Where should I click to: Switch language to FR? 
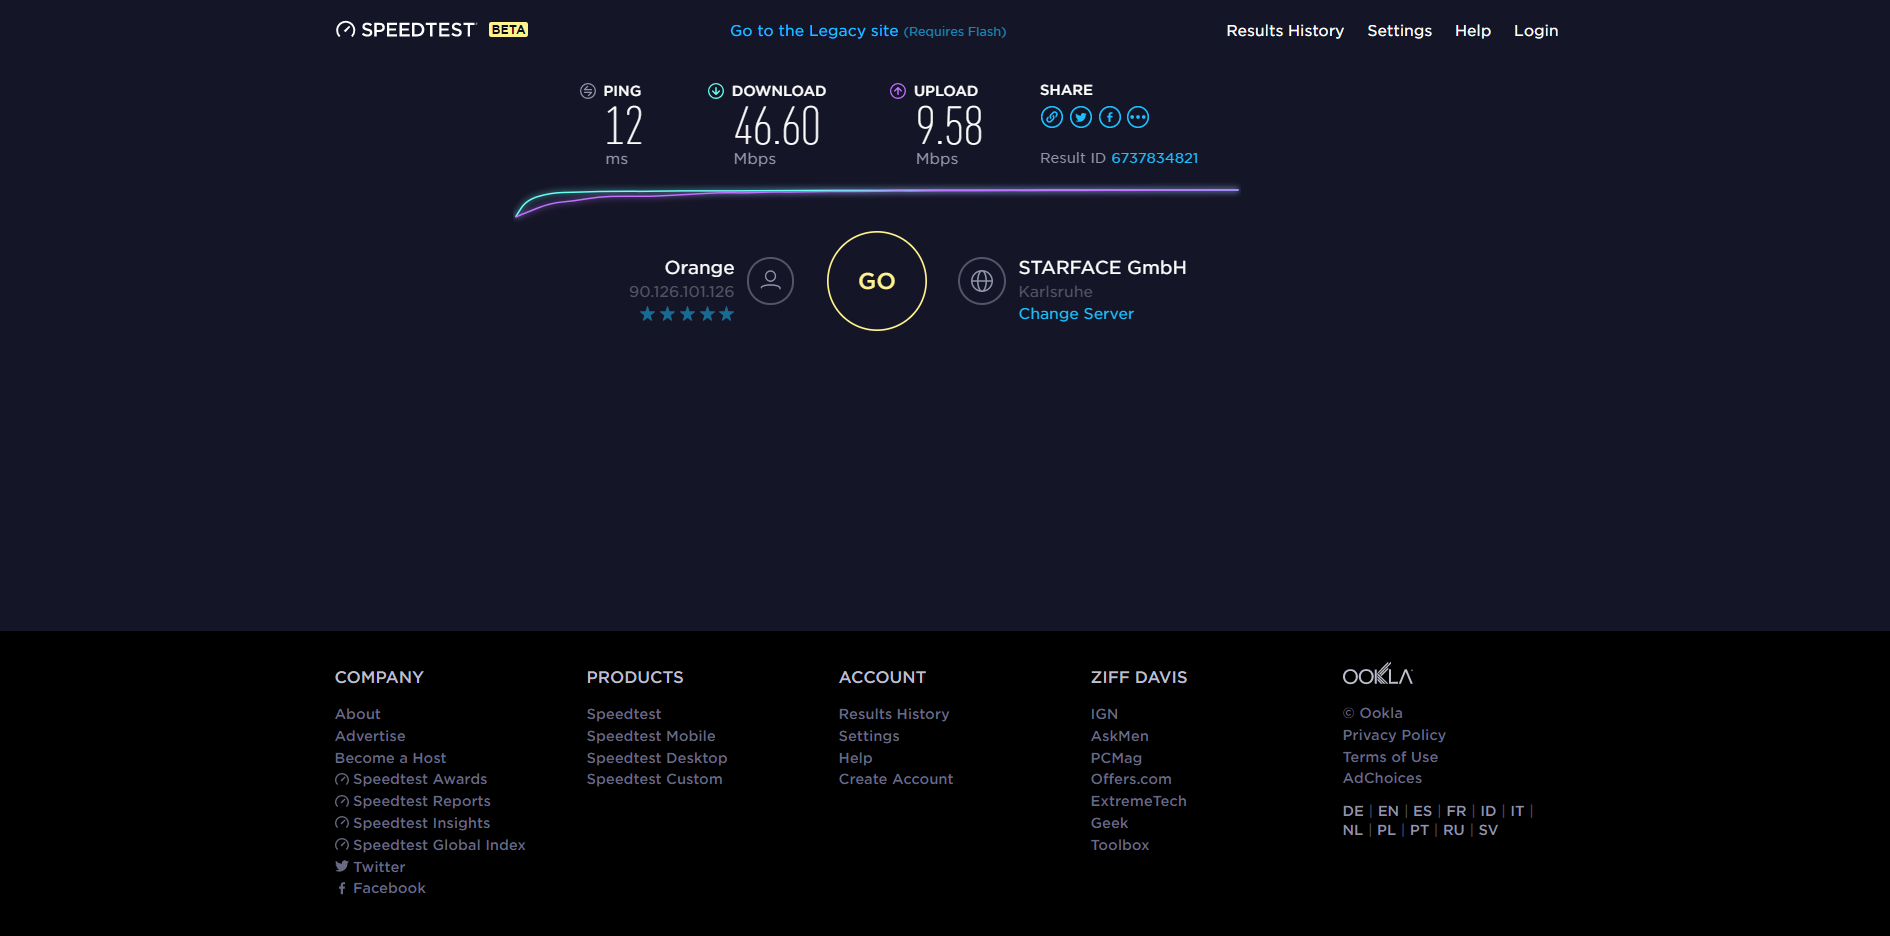coord(1456,811)
